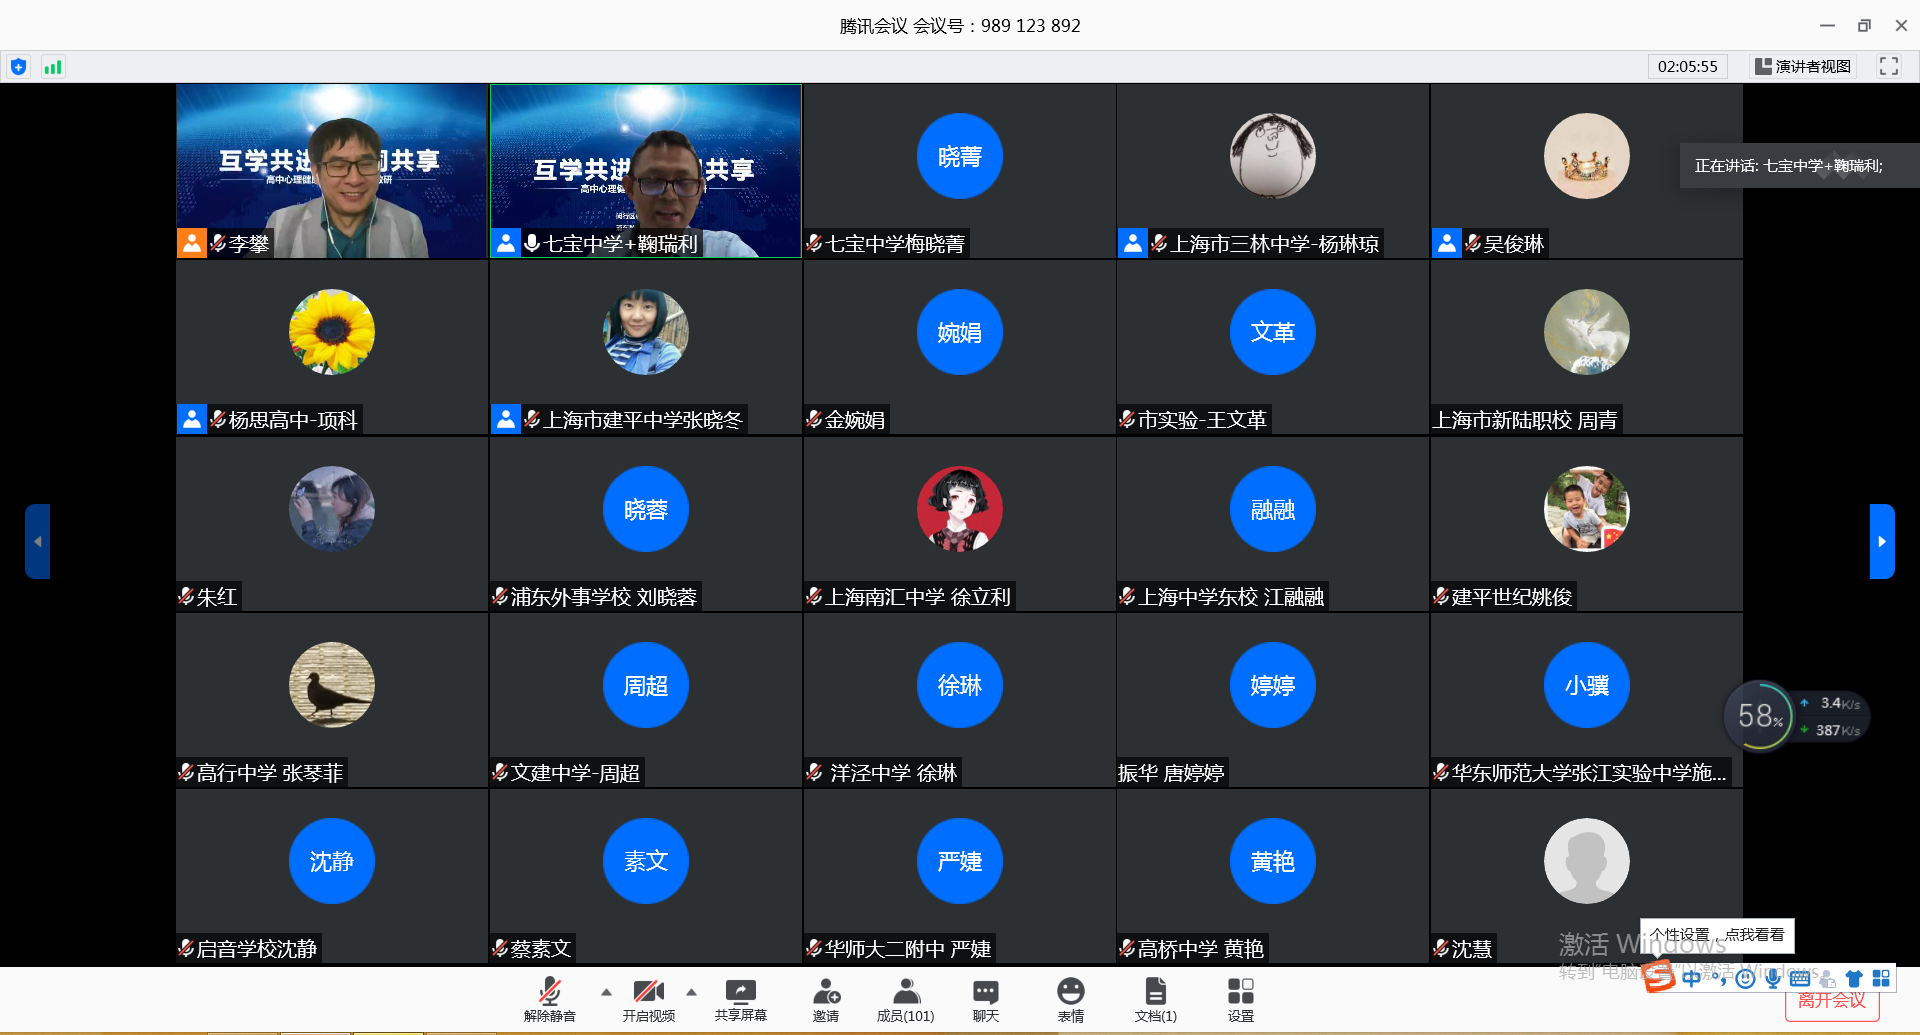Click the meeting ID title 989 123 892
Screen dimensions: 1920x1035
1031,26
